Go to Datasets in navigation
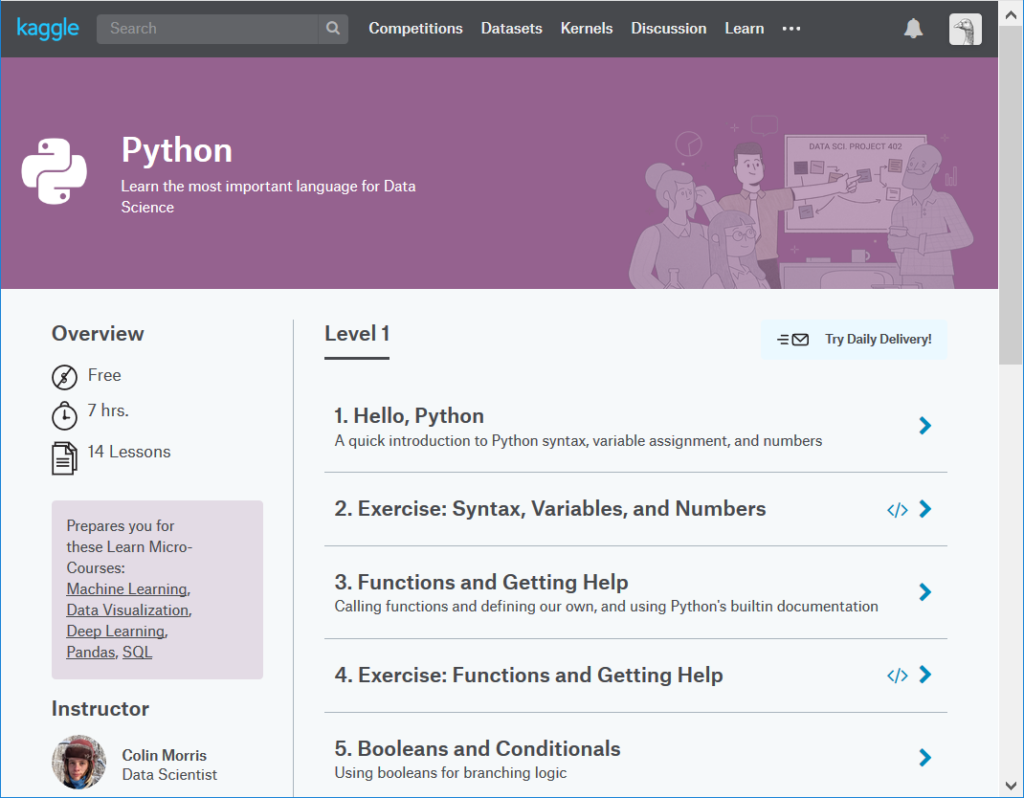The width and height of the screenshot is (1024, 798). (x=511, y=29)
